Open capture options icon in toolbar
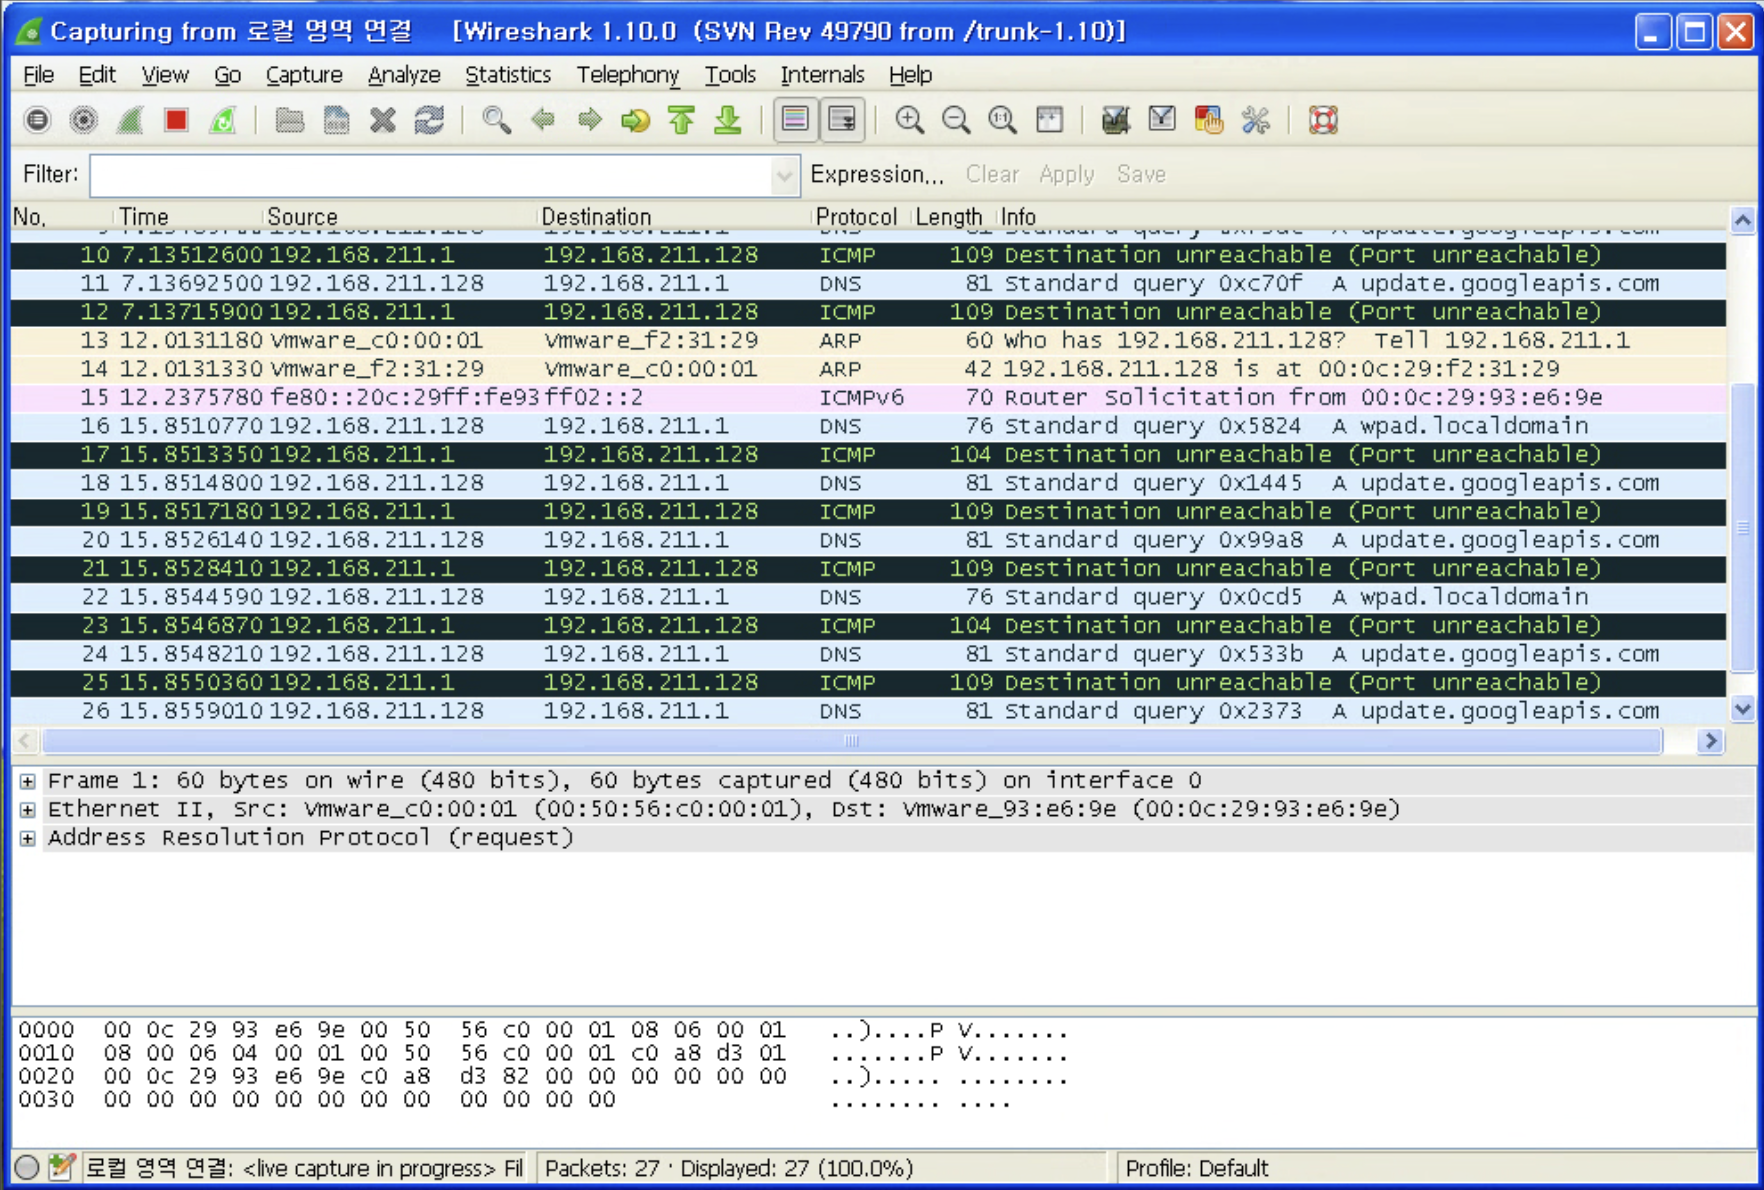1764x1190 pixels. [84, 120]
